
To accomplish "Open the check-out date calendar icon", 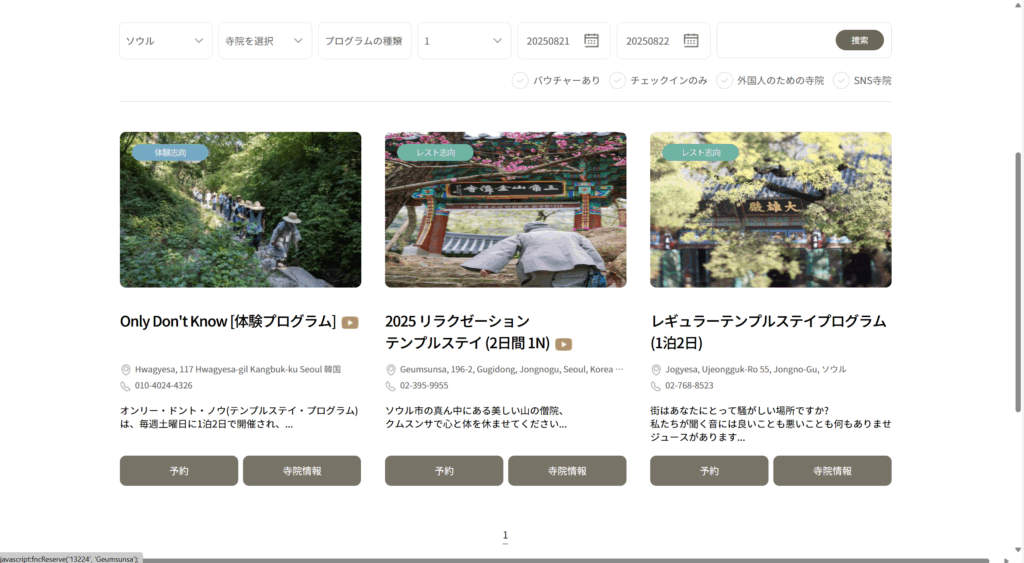I will [x=690, y=41].
